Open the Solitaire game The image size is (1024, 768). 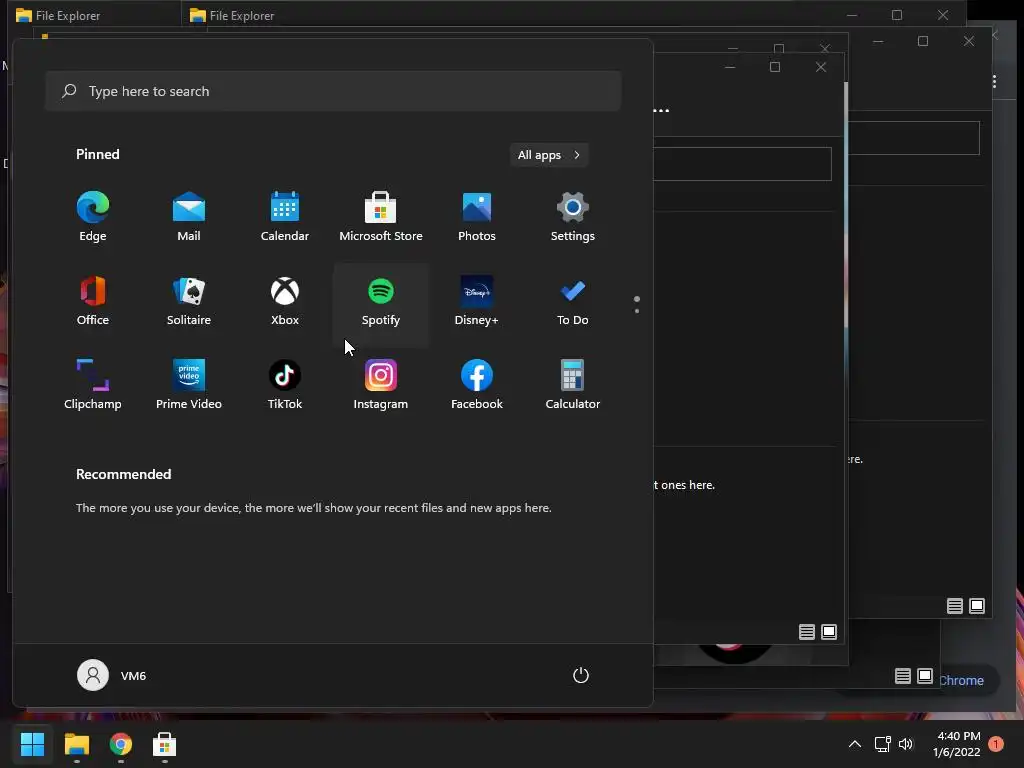[x=189, y=301]
